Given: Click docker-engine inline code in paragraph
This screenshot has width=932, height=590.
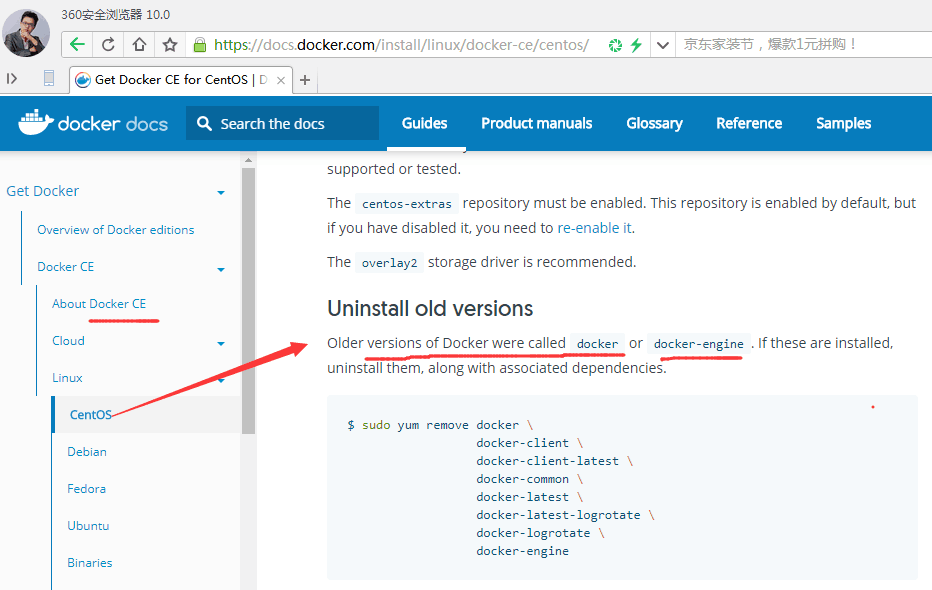Looking at the screenshot, I should 698,344.
